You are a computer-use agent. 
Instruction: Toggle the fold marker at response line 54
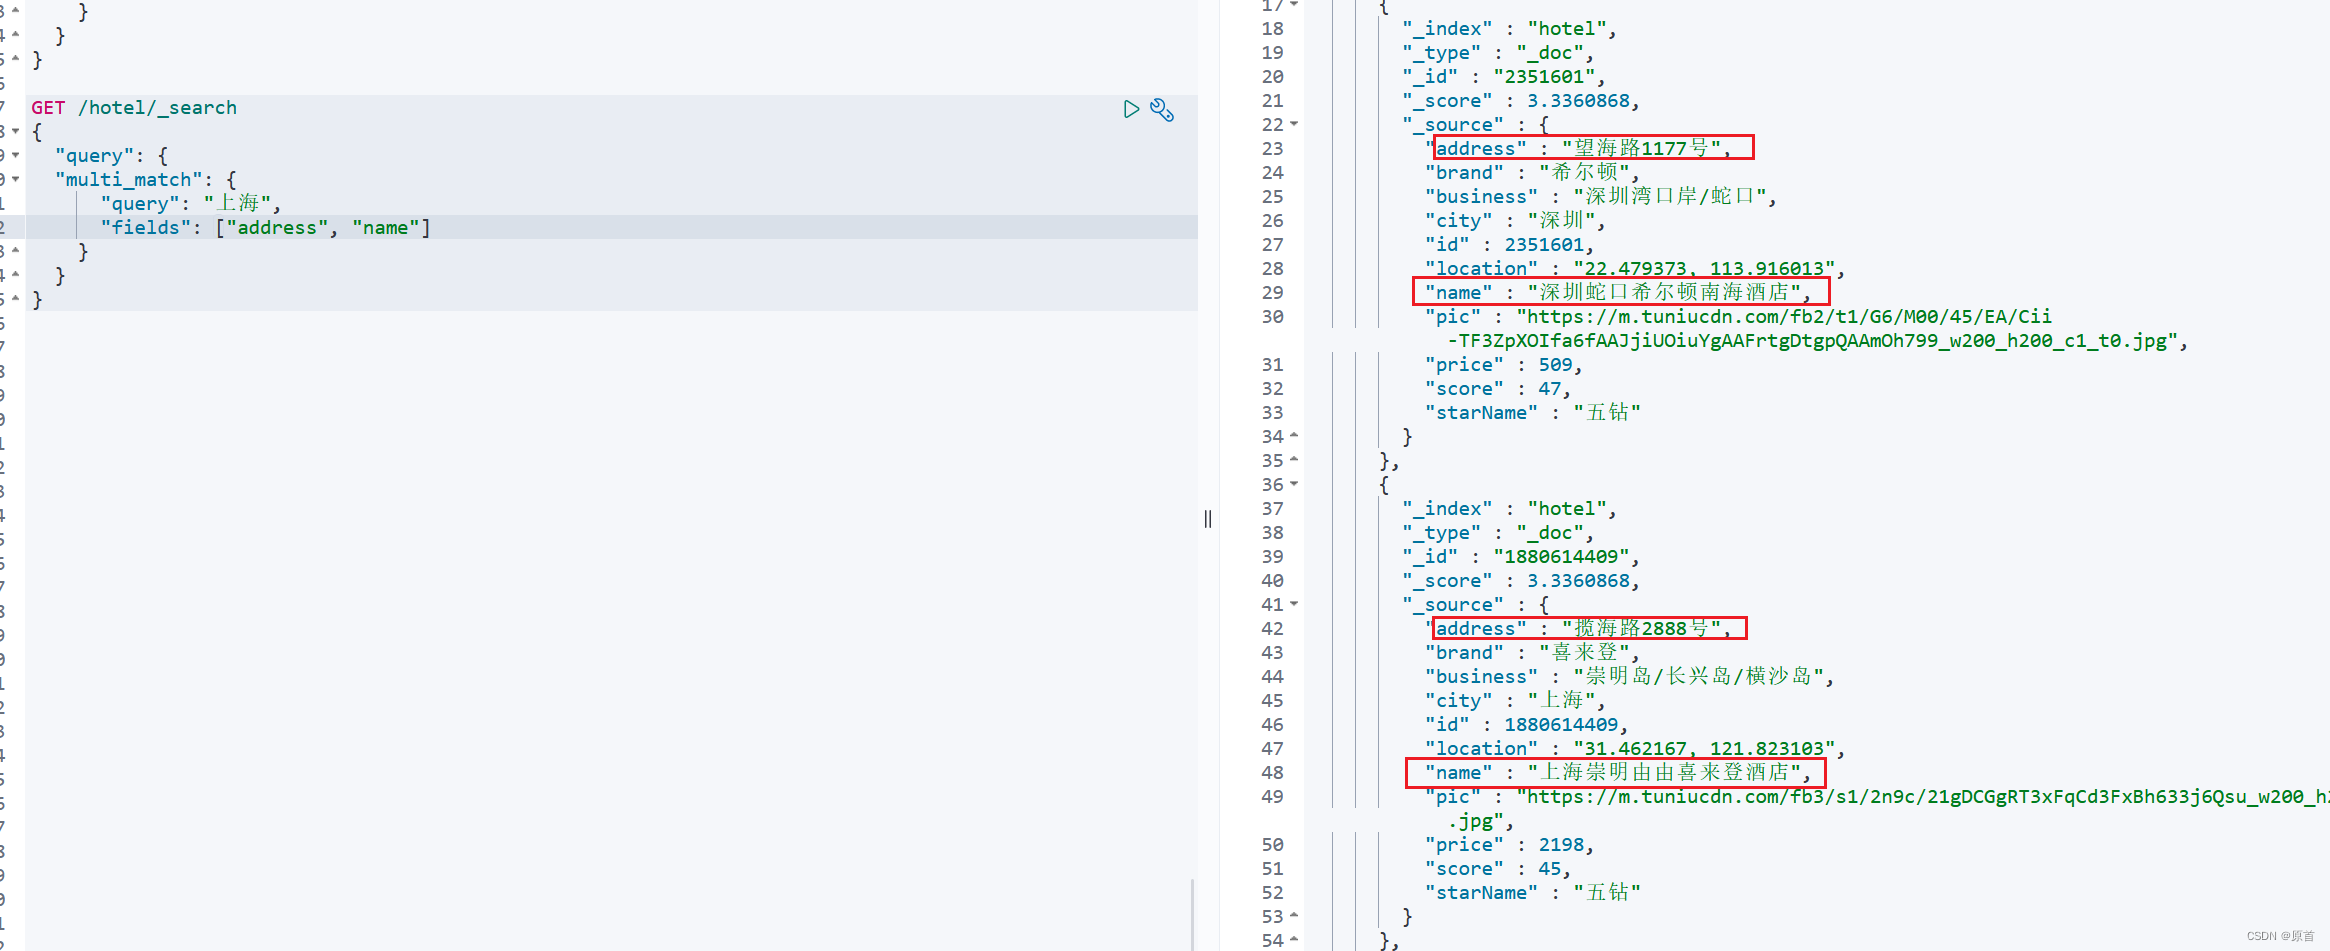click(1294, 940)
